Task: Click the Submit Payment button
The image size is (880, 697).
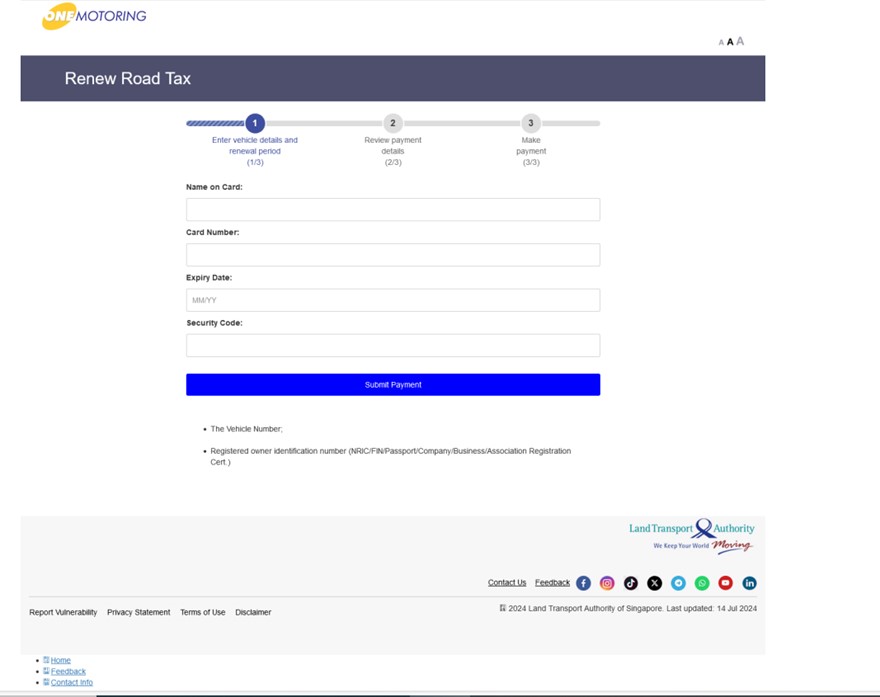Action: coord(393,384)
